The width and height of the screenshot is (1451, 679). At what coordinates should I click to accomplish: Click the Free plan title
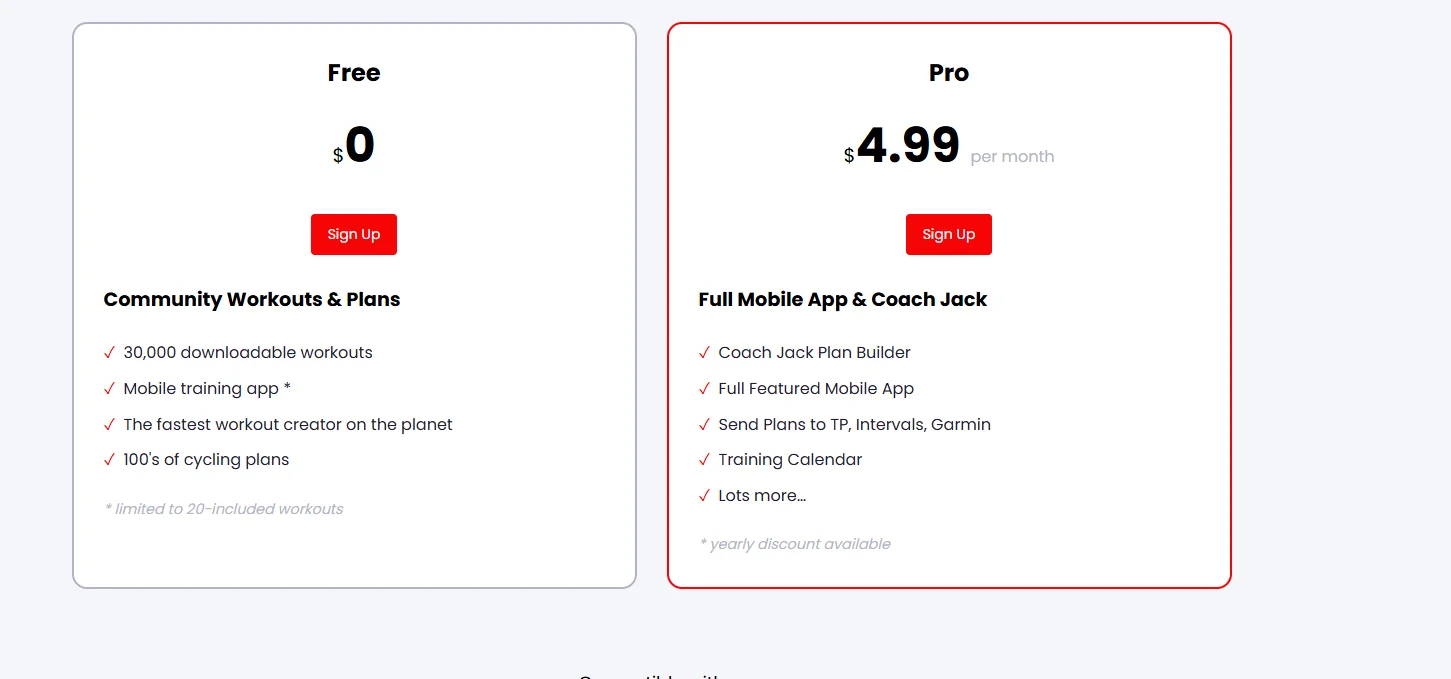click(354, 73)
